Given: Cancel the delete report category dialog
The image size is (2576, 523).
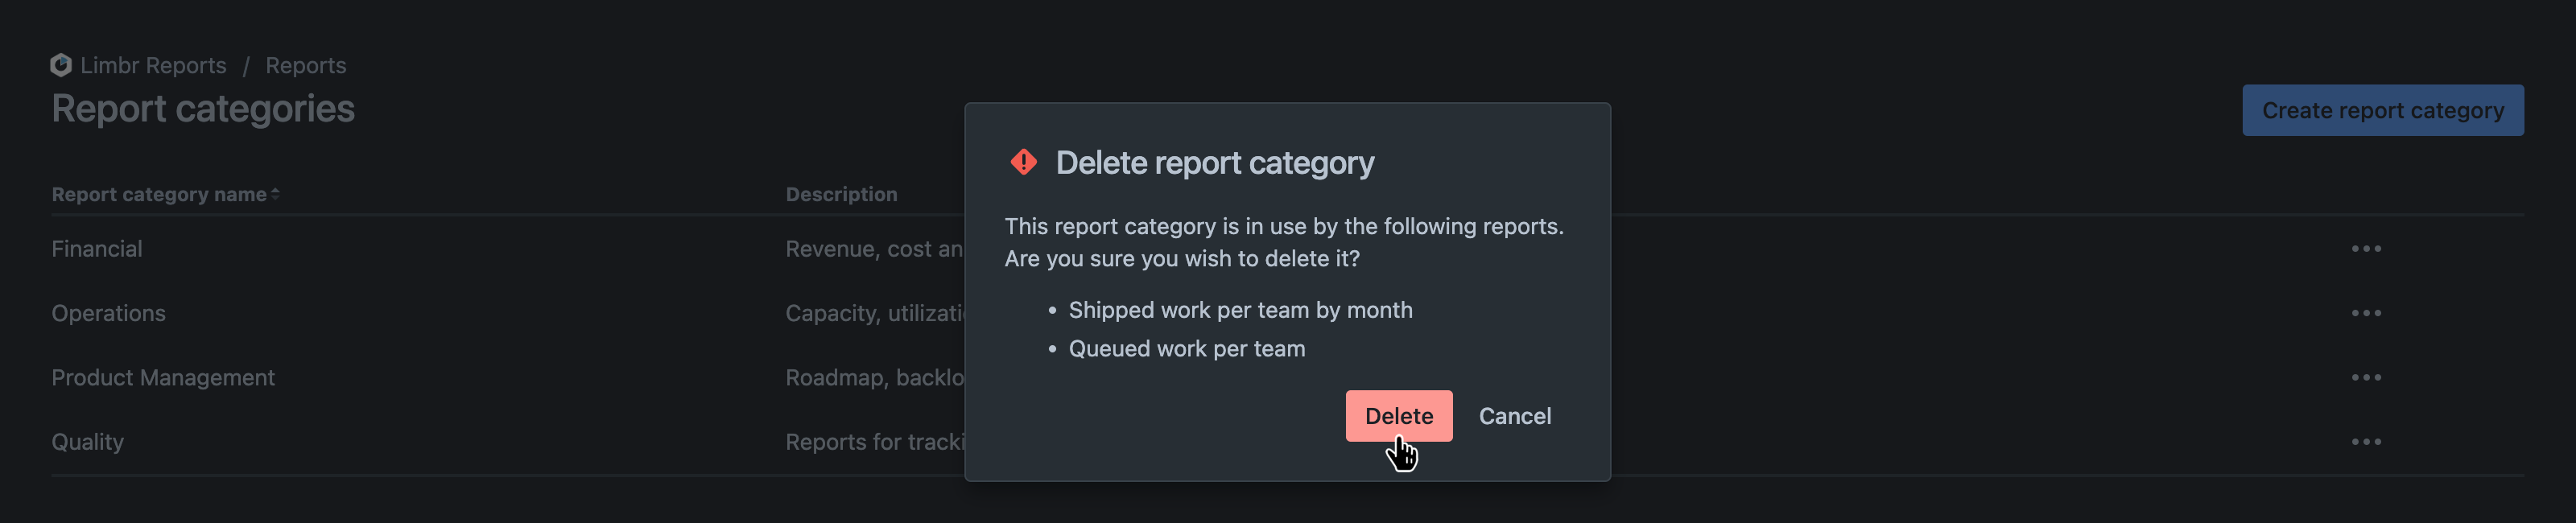Looking at the screenshot, I should pyautogui.click(x=1515, y=416).
